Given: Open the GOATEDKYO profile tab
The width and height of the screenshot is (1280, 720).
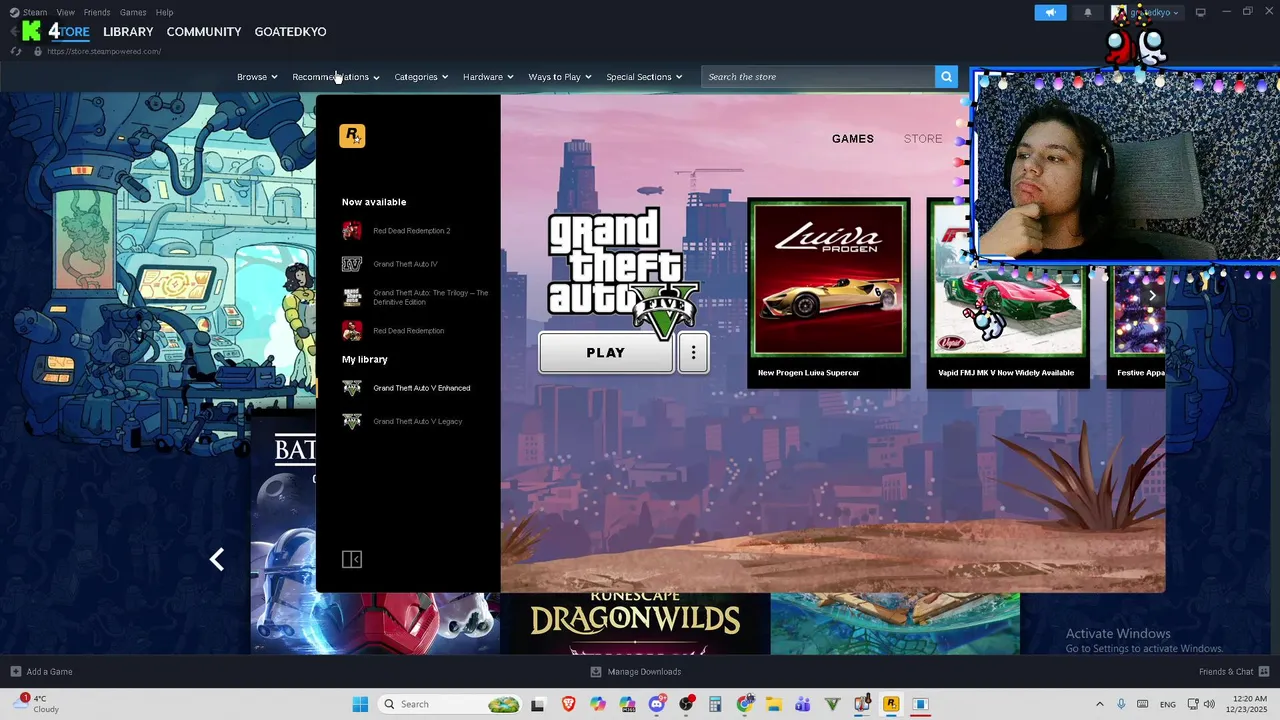Looking at the screenshot, I should [290, 32].
